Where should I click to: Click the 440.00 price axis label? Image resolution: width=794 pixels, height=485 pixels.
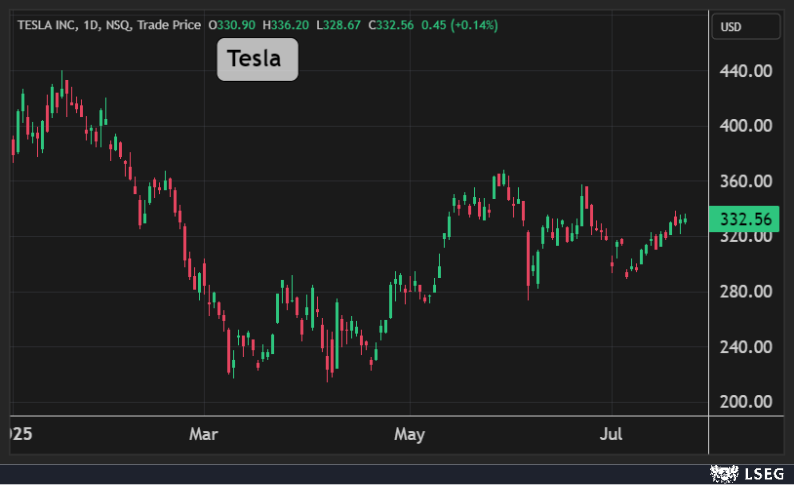coord(746,71)
